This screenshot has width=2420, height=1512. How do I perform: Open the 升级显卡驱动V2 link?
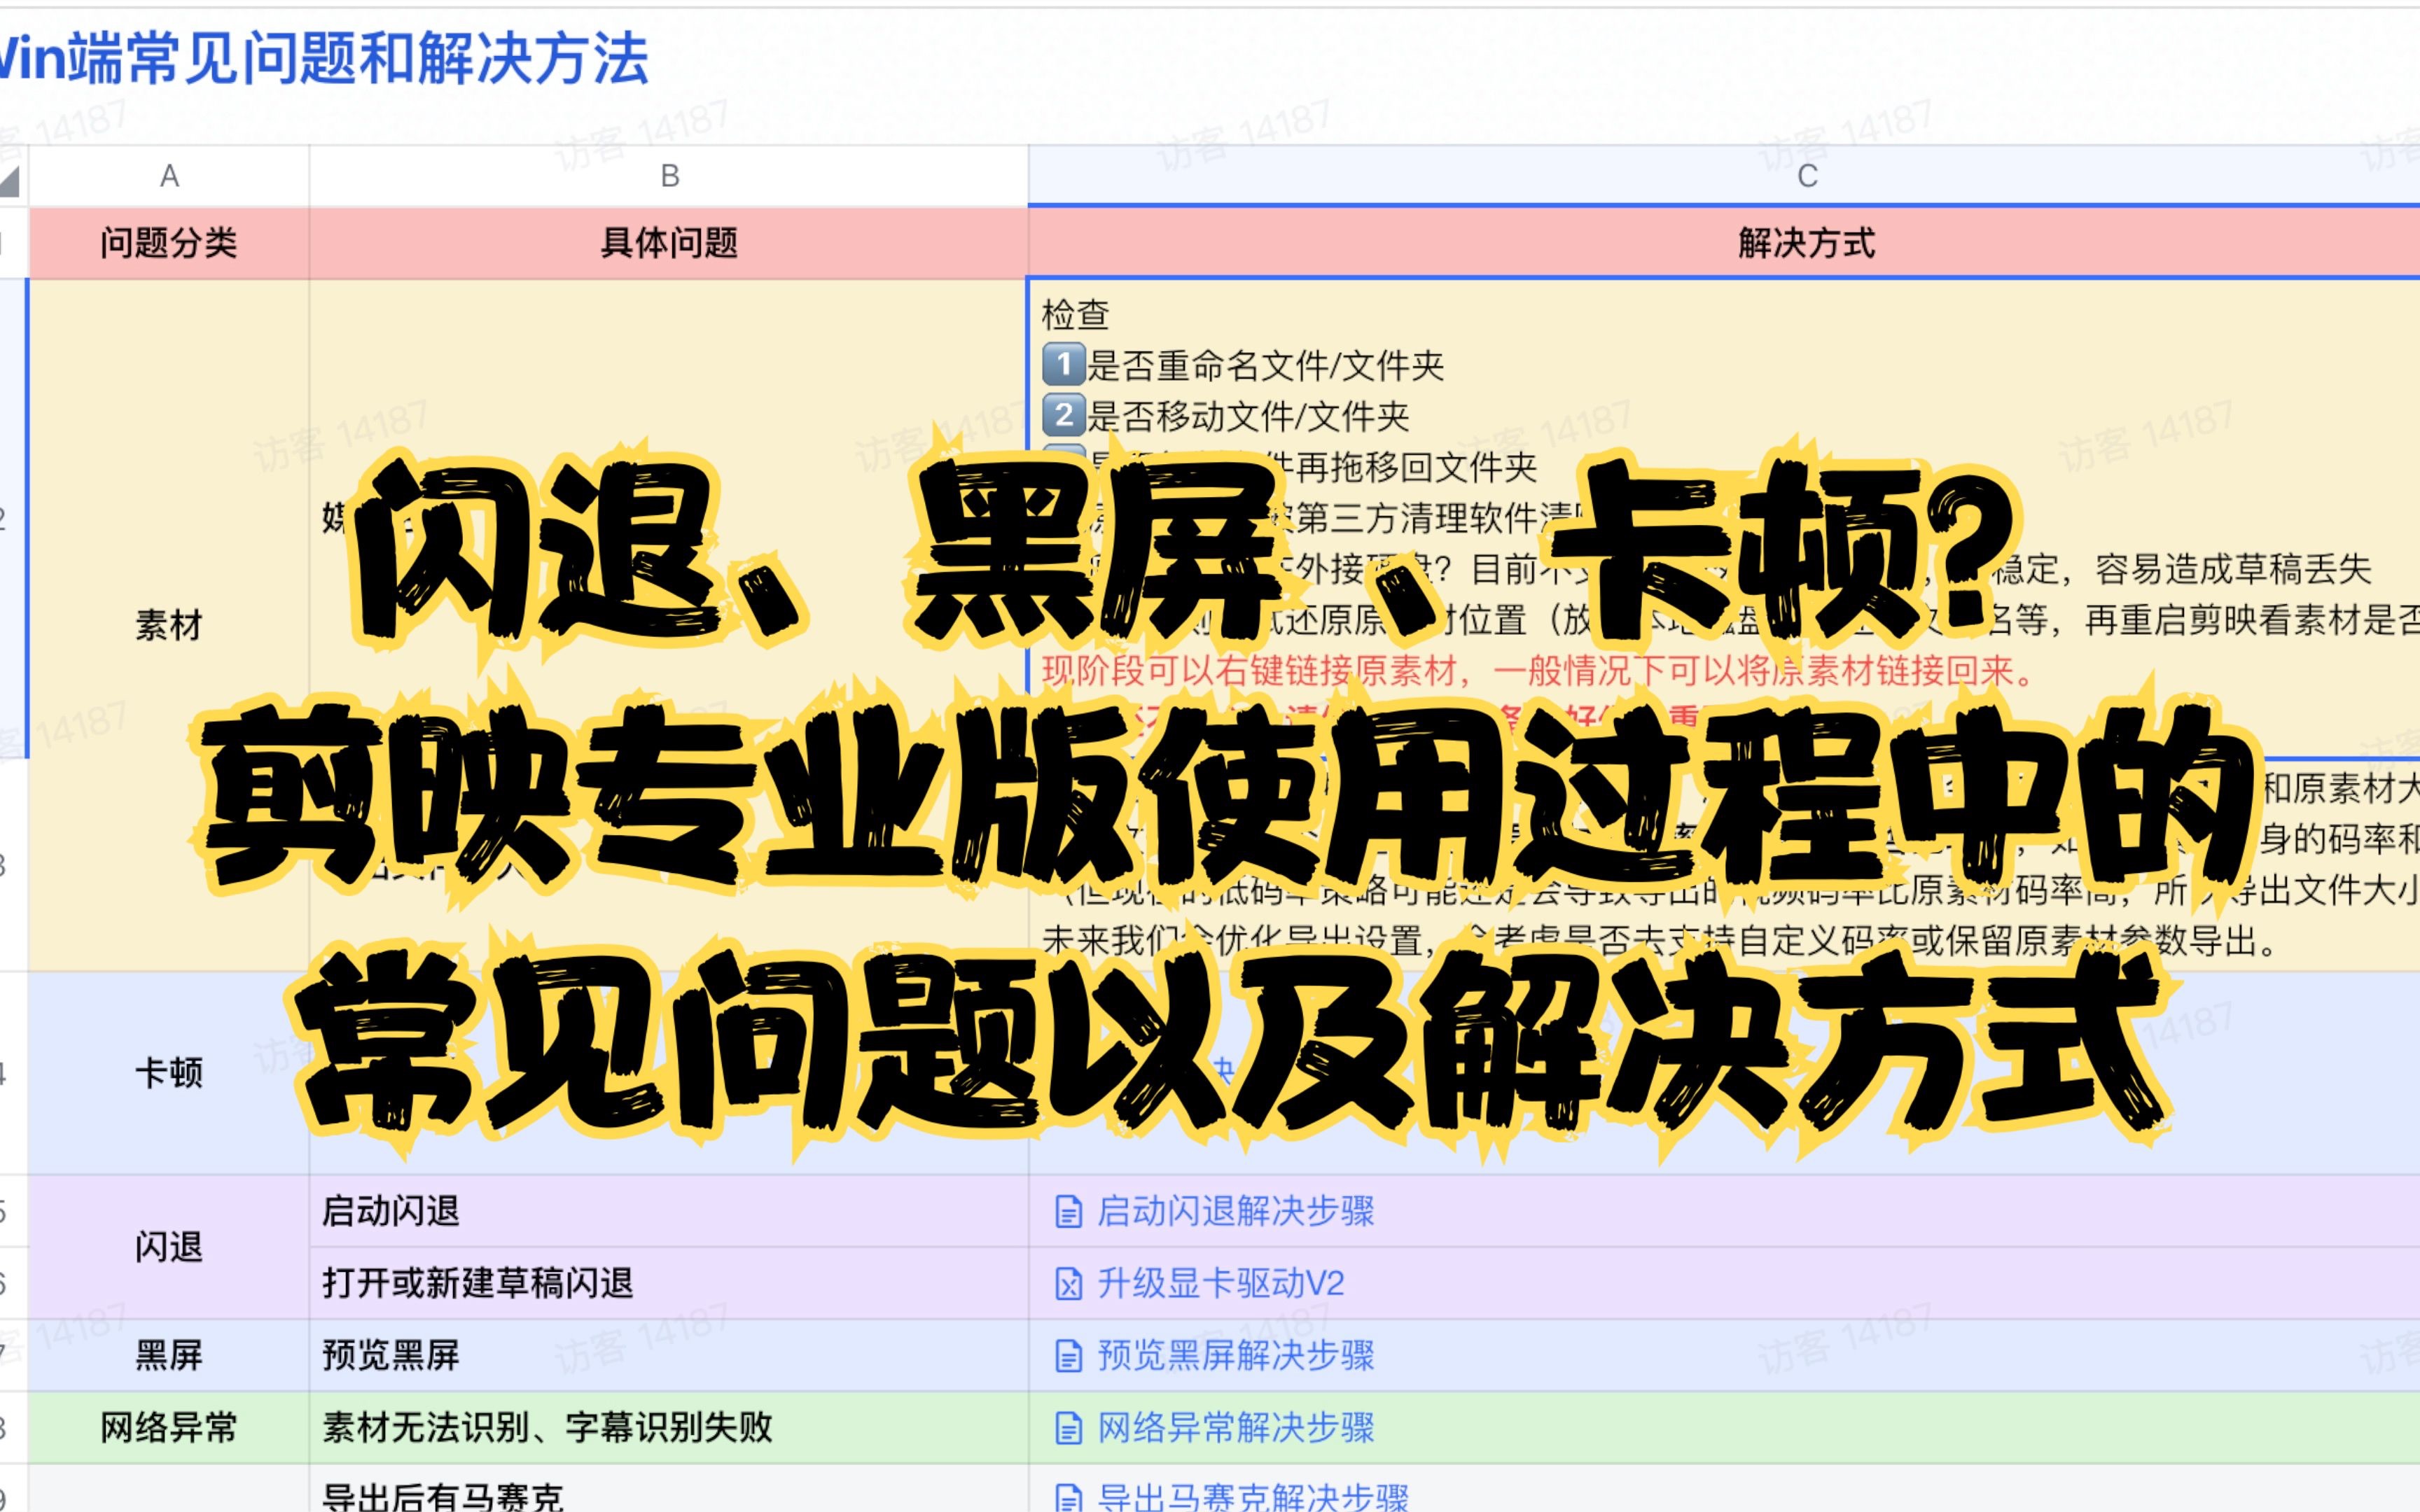pyautogui.click(x=1221, y=1284)
